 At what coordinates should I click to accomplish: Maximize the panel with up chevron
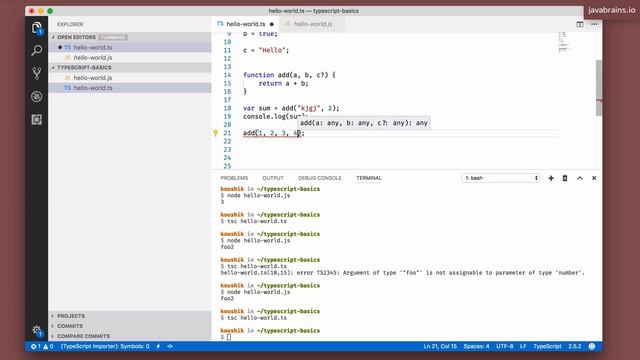(x=580, y=178)
